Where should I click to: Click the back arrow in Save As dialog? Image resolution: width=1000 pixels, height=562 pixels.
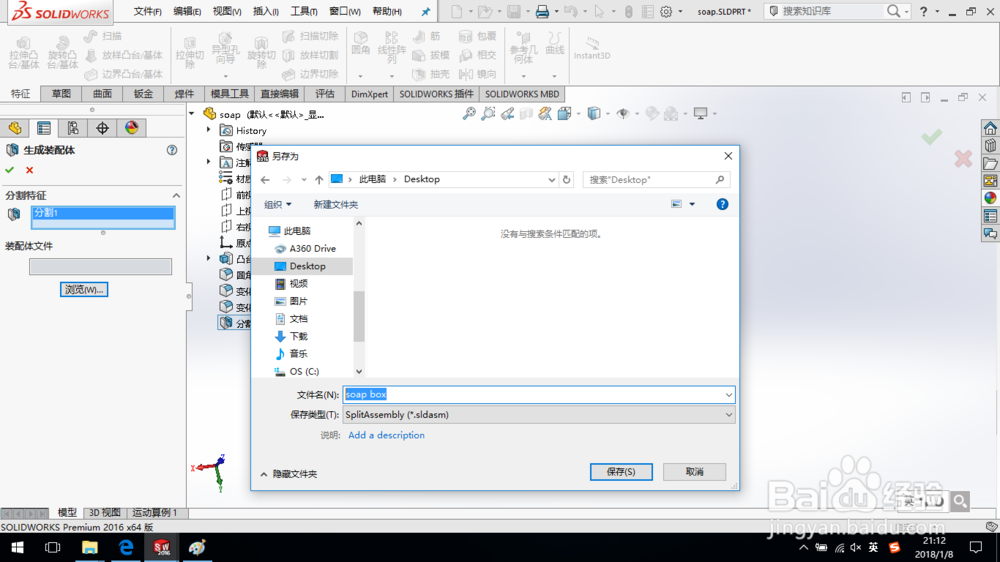click(265, 180)
